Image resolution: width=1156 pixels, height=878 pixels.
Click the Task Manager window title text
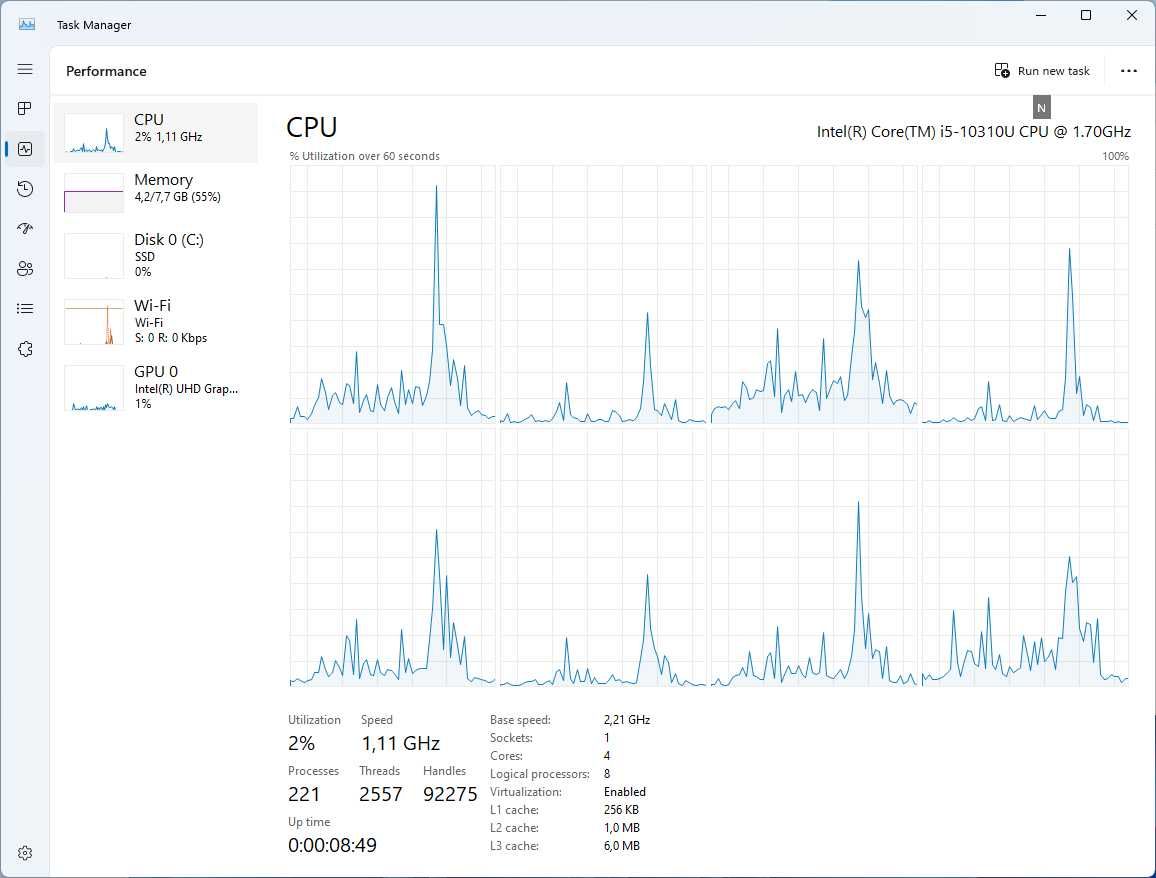point(94,25)
